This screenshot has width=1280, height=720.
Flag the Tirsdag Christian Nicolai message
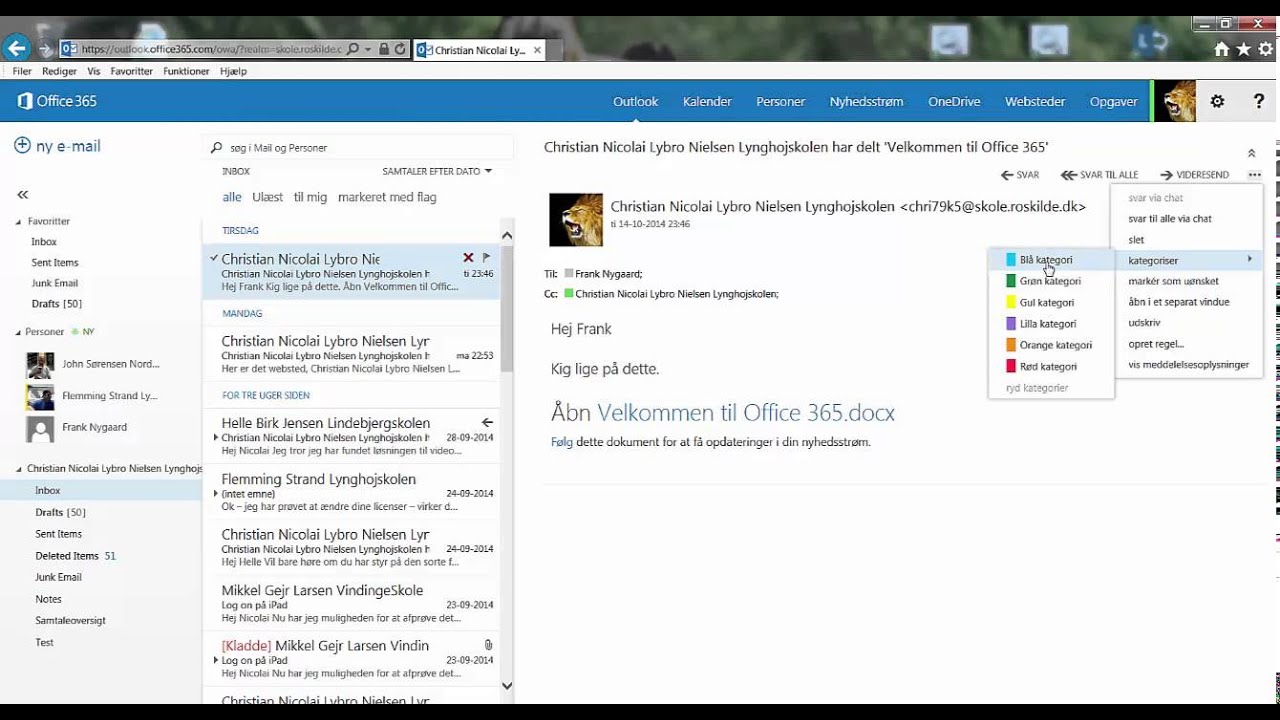[x=487, y=258]
